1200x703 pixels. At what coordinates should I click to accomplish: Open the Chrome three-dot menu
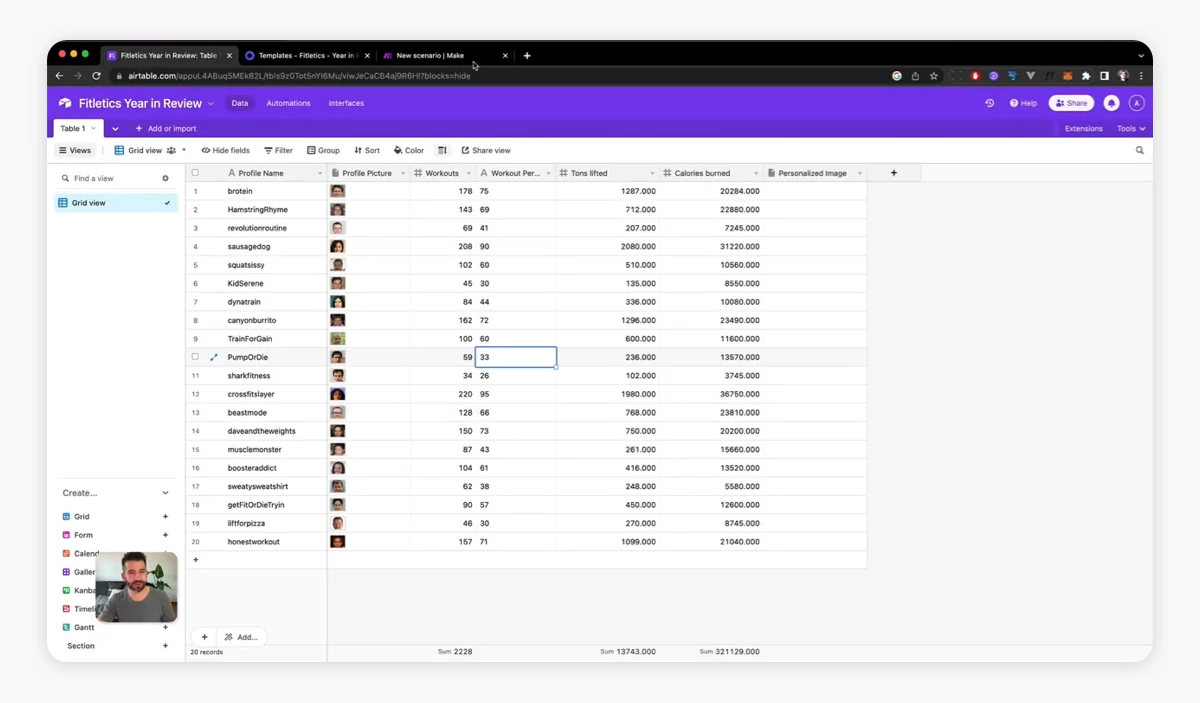(x=1141, y=76)
